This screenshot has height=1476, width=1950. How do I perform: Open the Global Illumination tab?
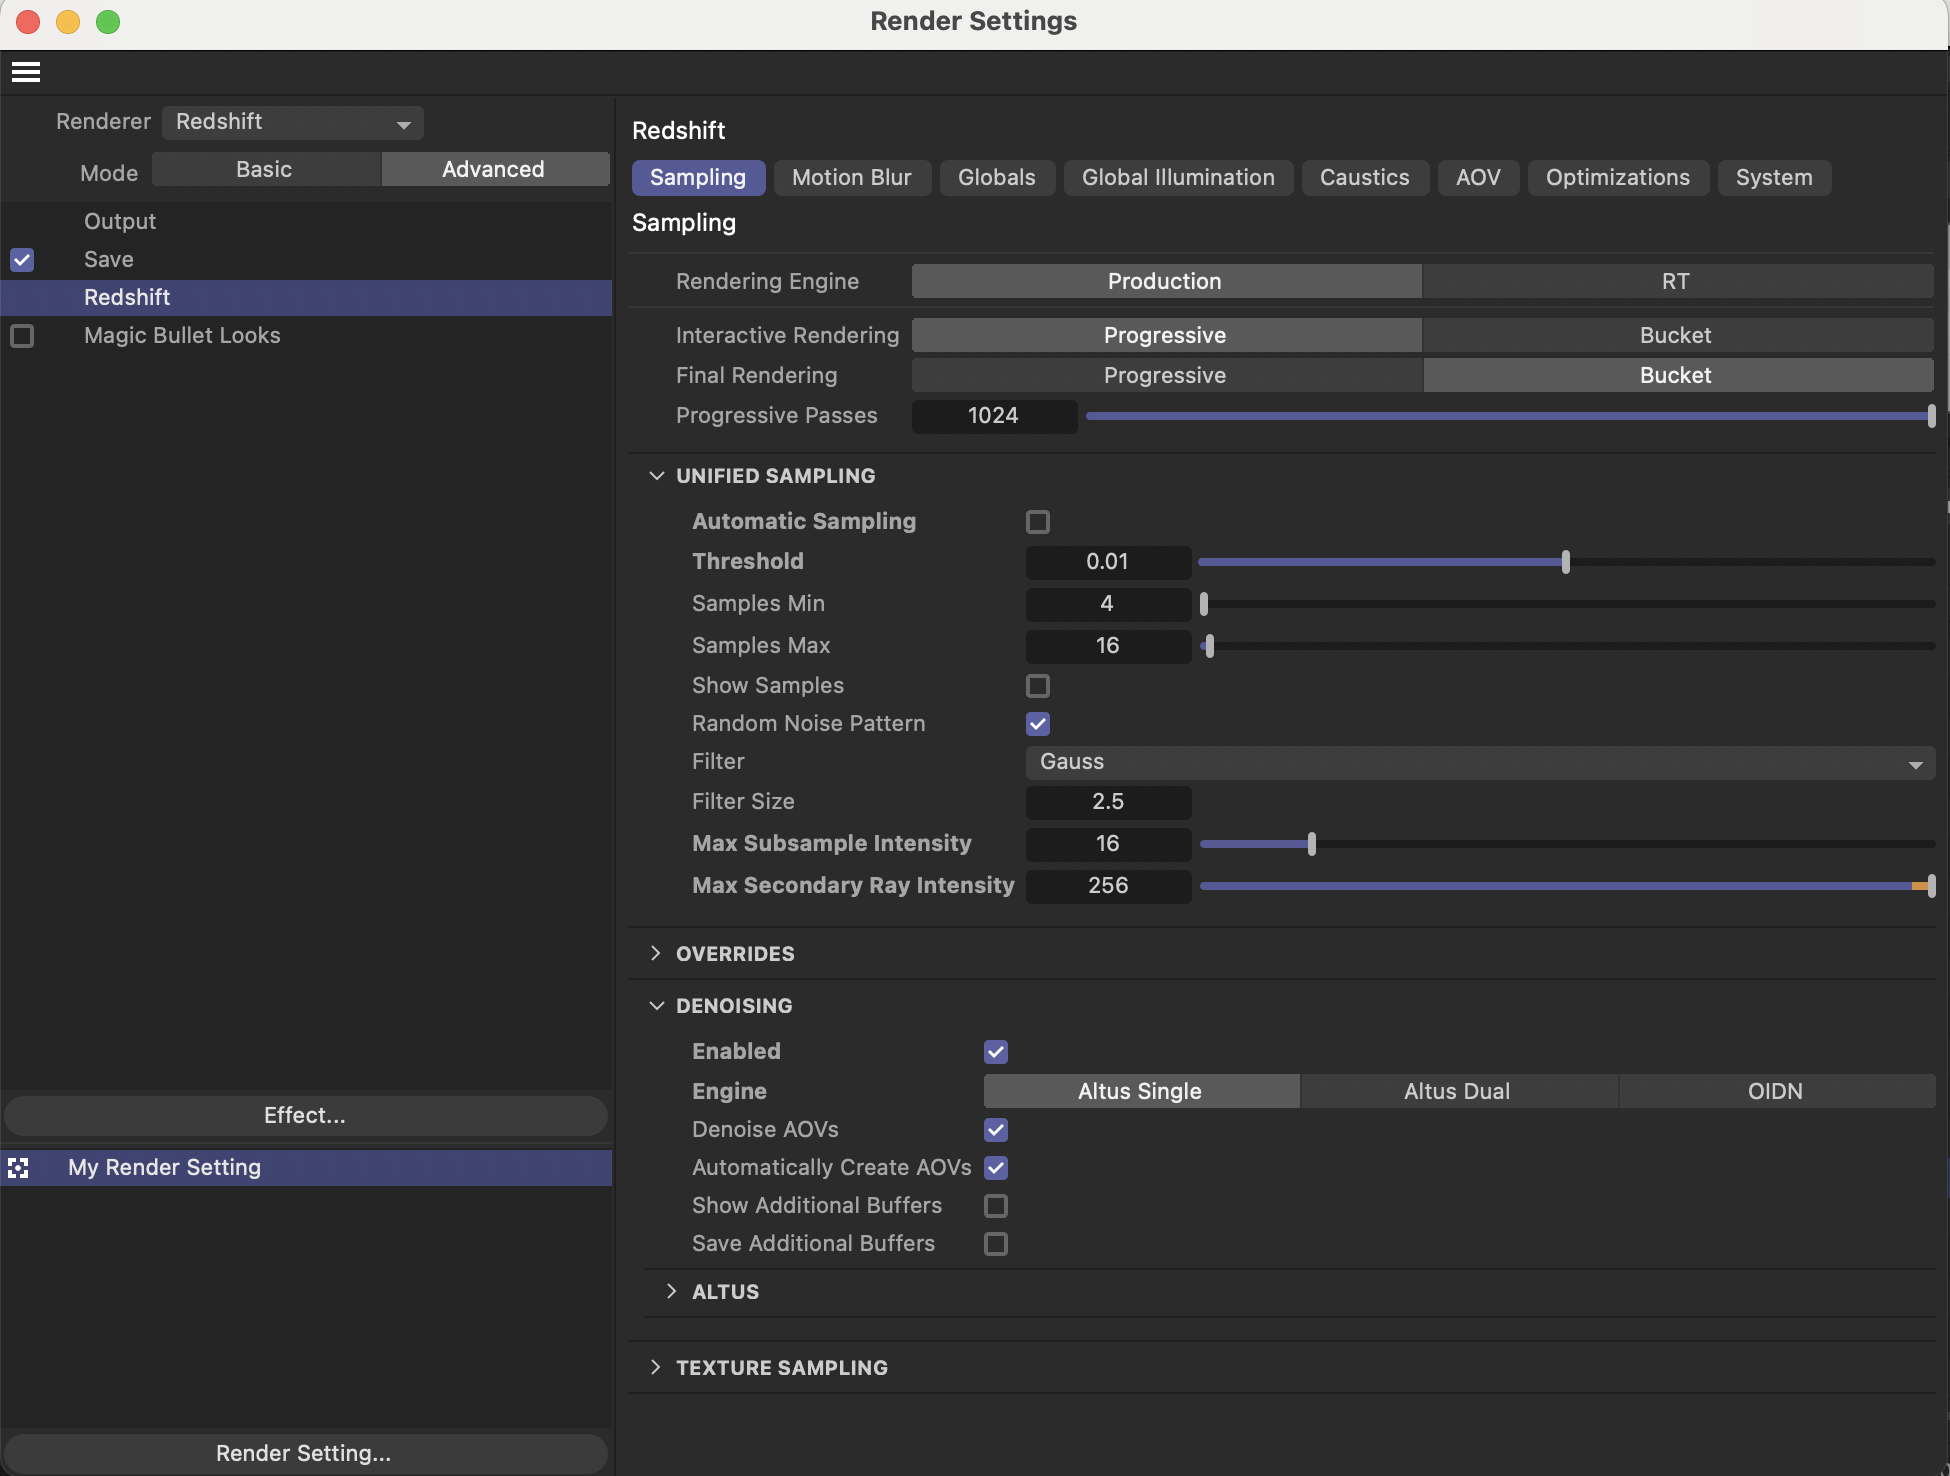click(1178, 178)
